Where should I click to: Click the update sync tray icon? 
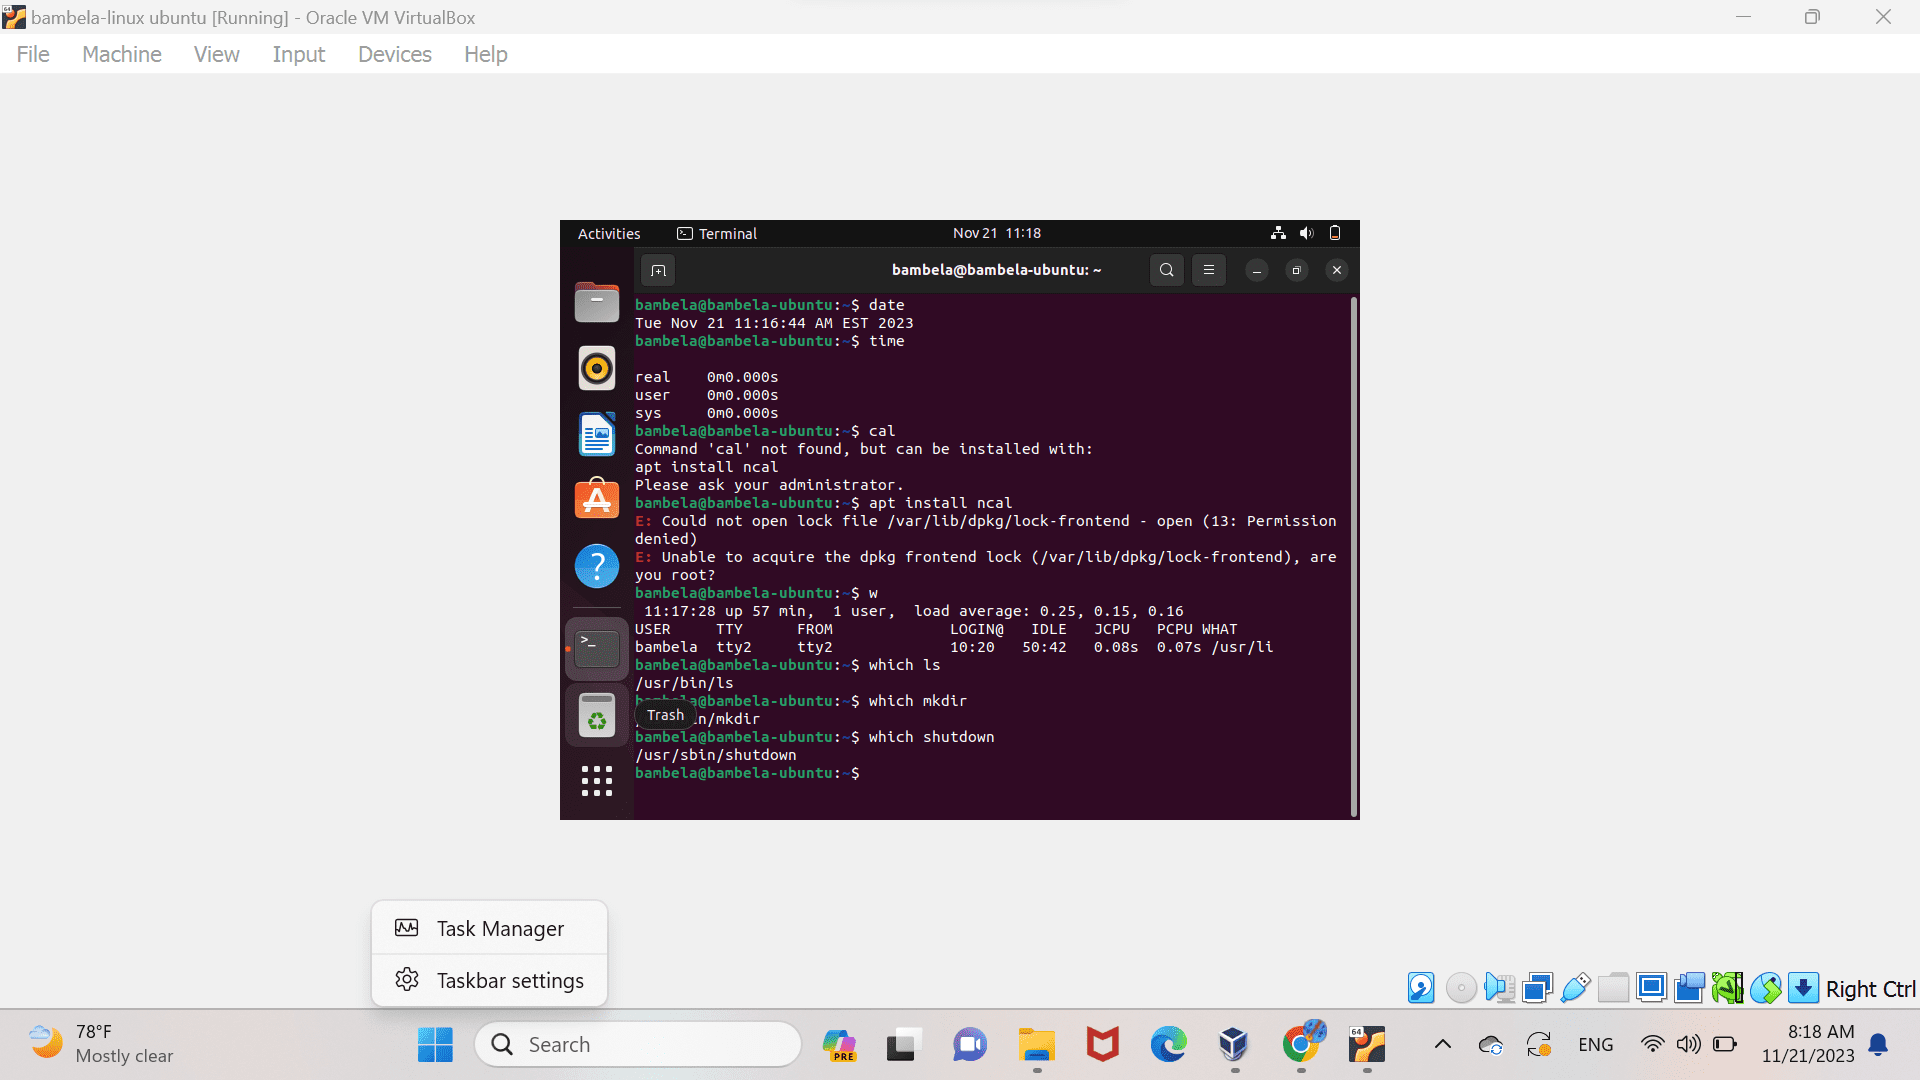(1539, 1045)
